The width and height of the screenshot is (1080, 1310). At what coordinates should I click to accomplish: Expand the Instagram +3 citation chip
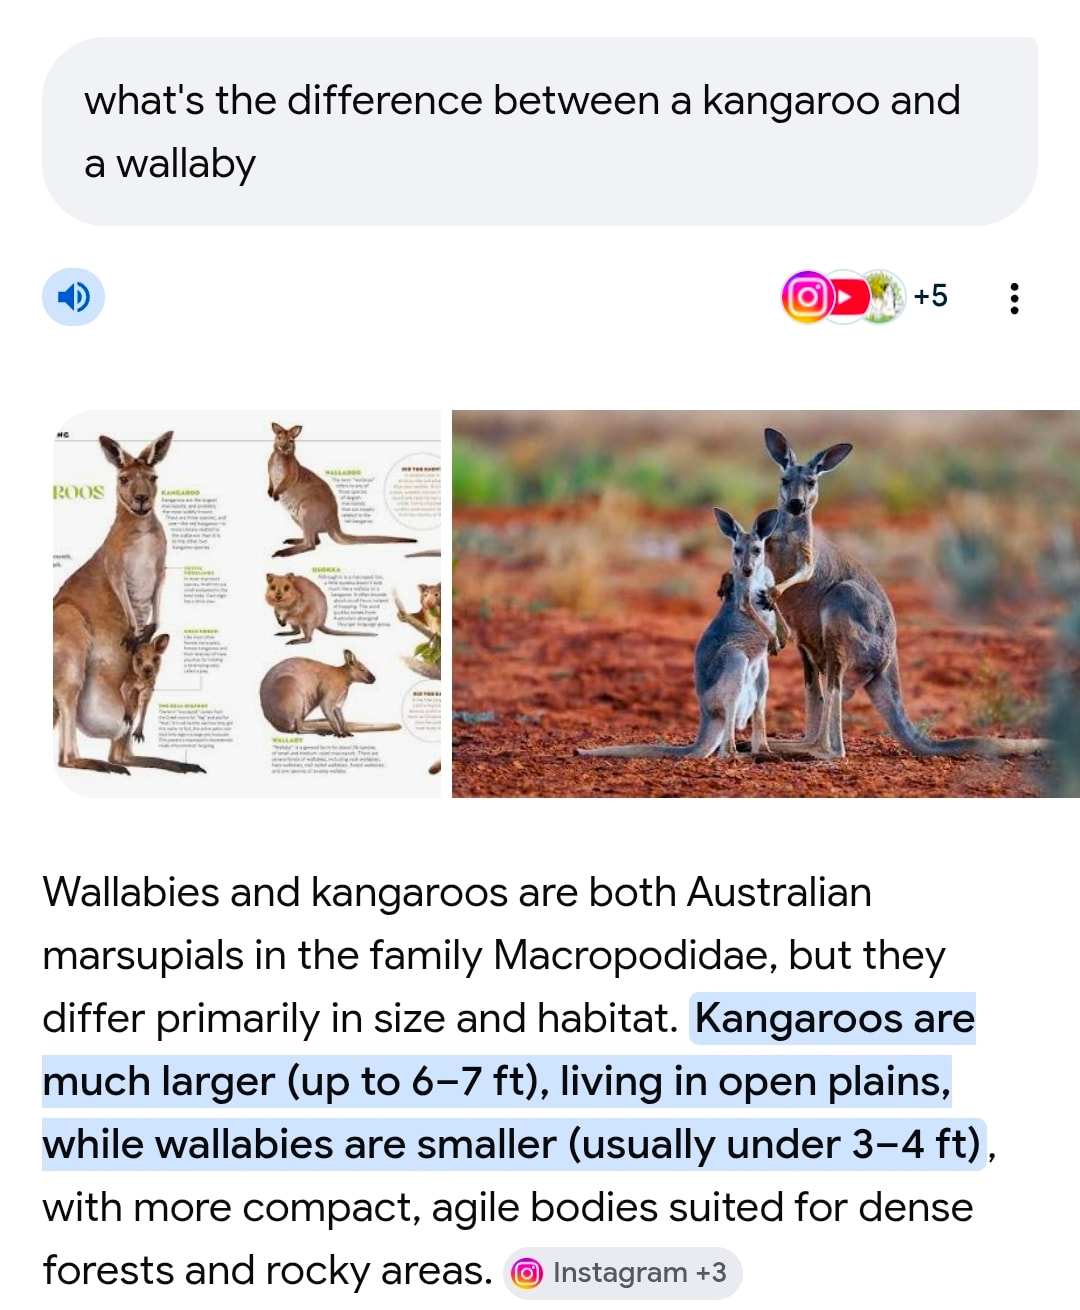623,1273
